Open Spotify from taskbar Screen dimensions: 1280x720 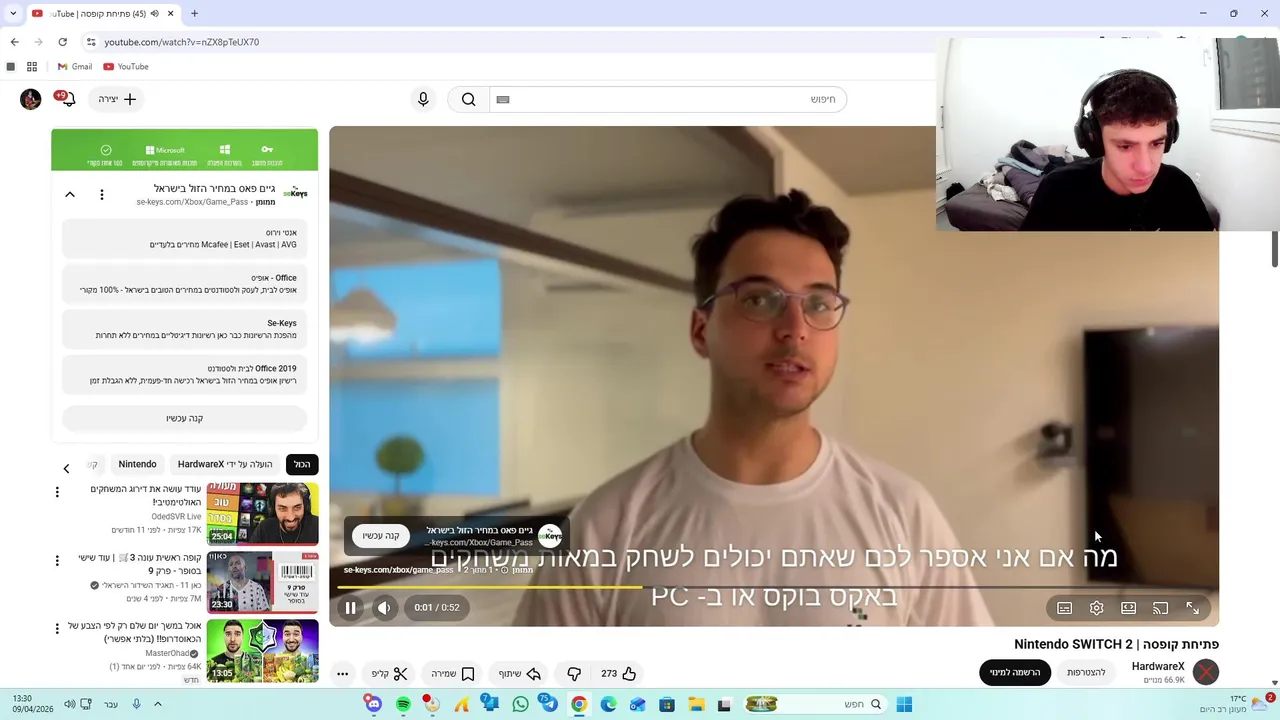tap(403, 704)
